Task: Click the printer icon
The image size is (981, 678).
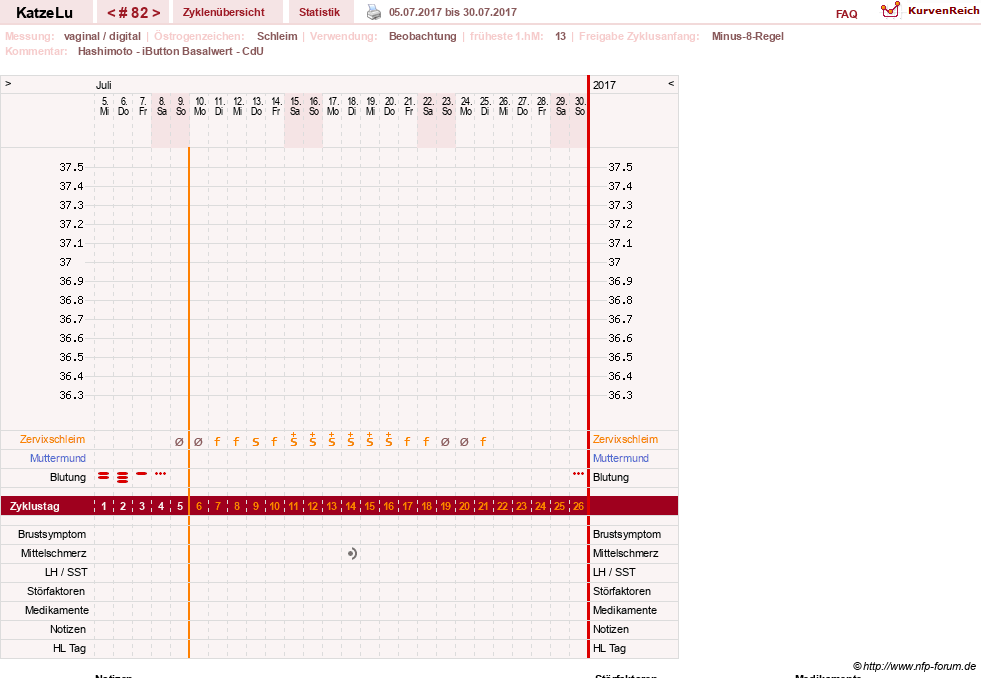Action: click(x=374, y=12)
